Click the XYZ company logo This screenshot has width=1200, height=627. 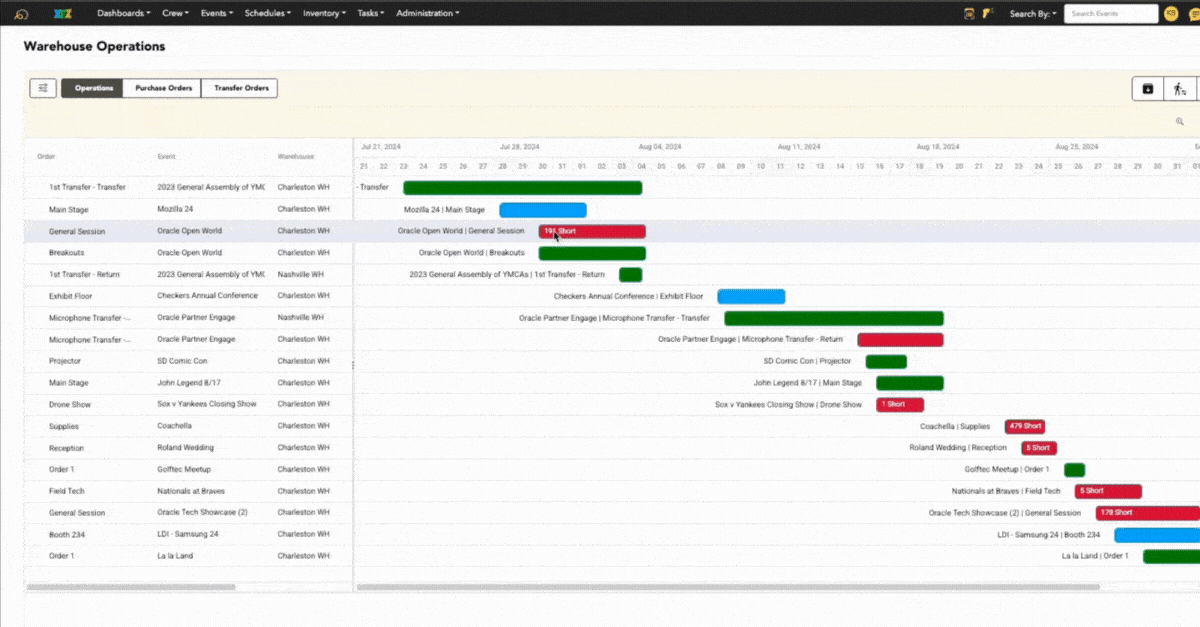point(64,14)
